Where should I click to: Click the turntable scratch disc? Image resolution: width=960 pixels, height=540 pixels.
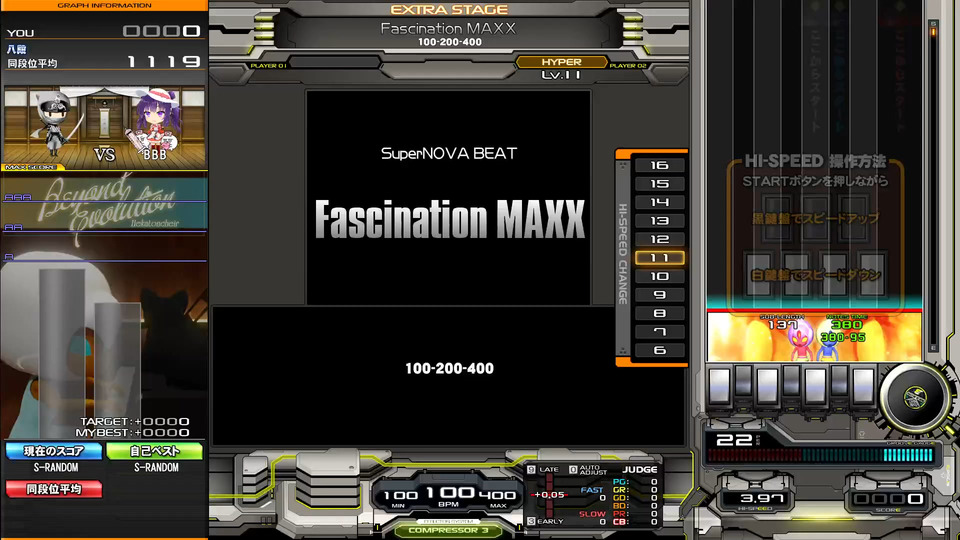[915, 398]
